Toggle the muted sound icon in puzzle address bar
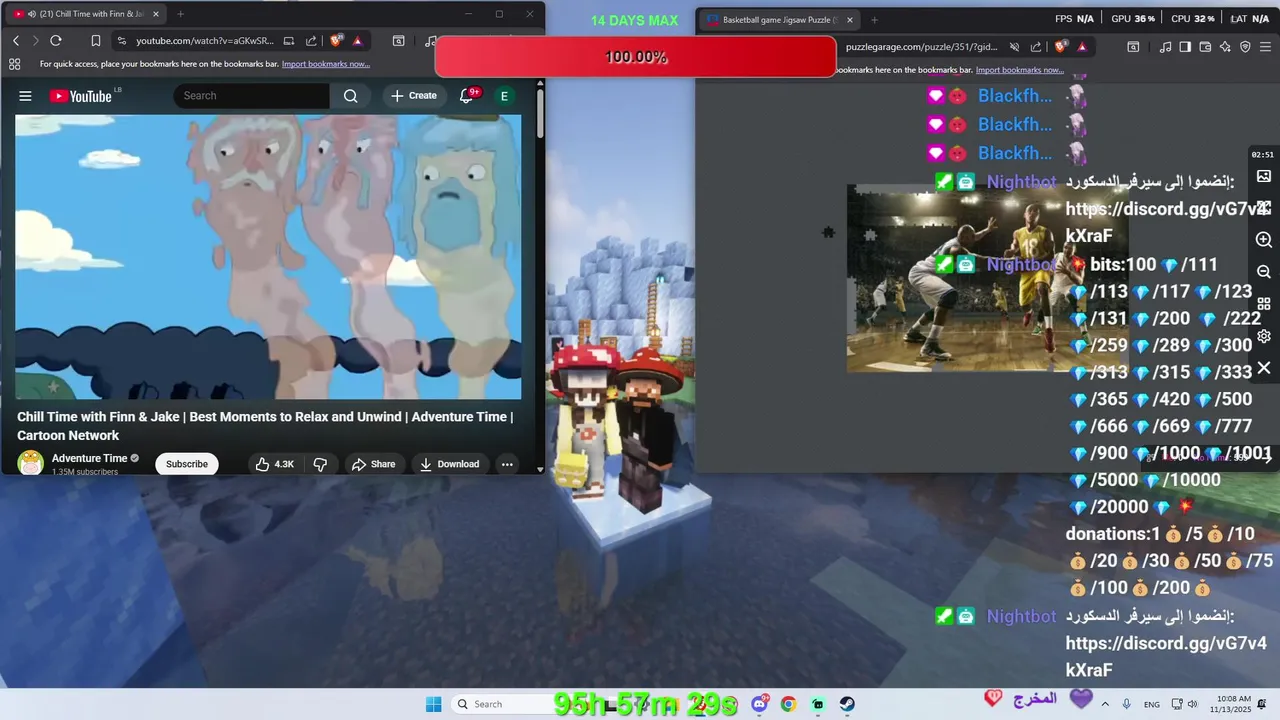This screenshot has height=720, width=1280. point(1014,46)
